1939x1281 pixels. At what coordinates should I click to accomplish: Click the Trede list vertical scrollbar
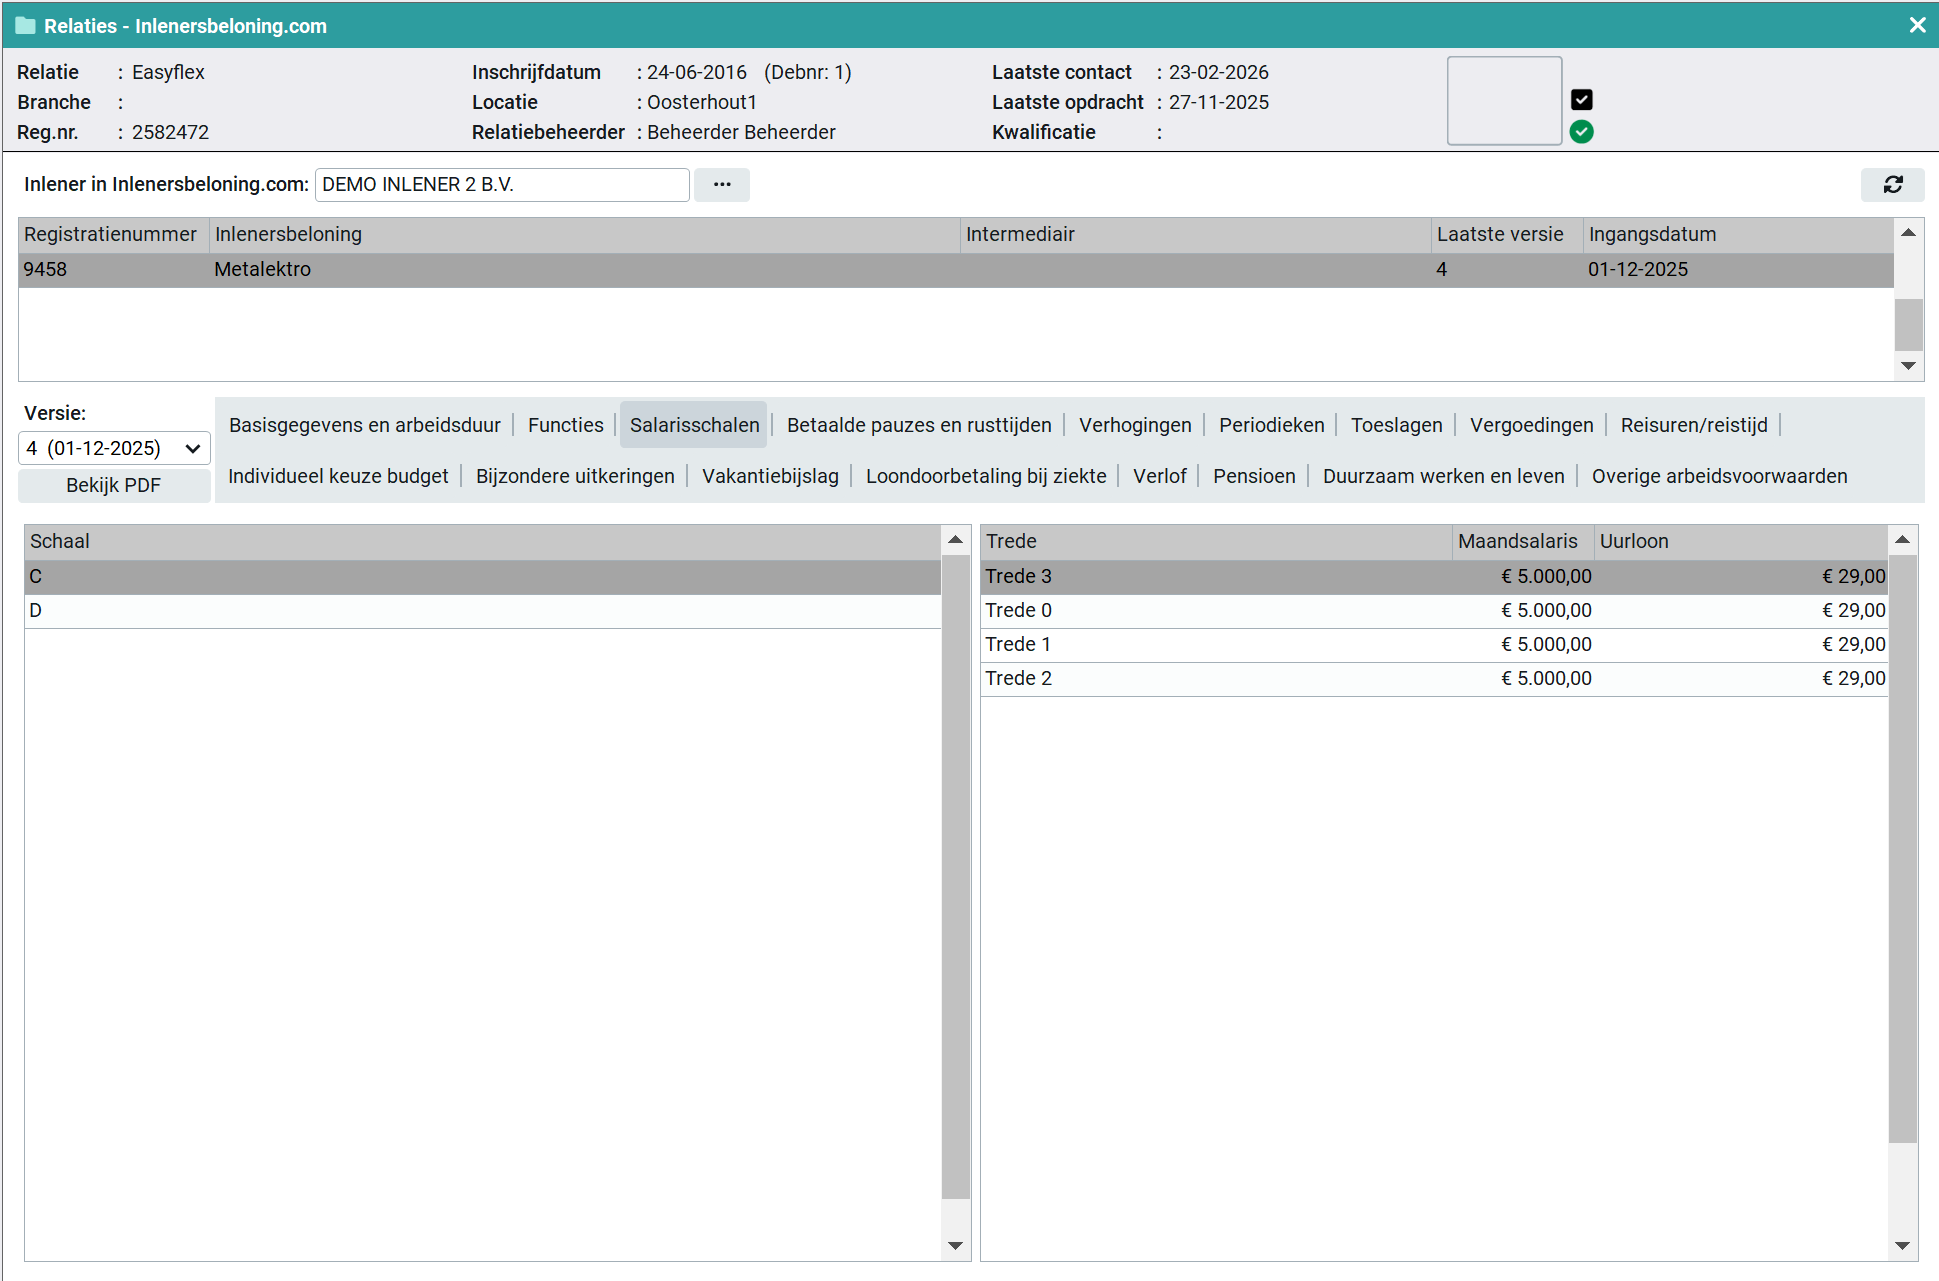(1902, 850)
